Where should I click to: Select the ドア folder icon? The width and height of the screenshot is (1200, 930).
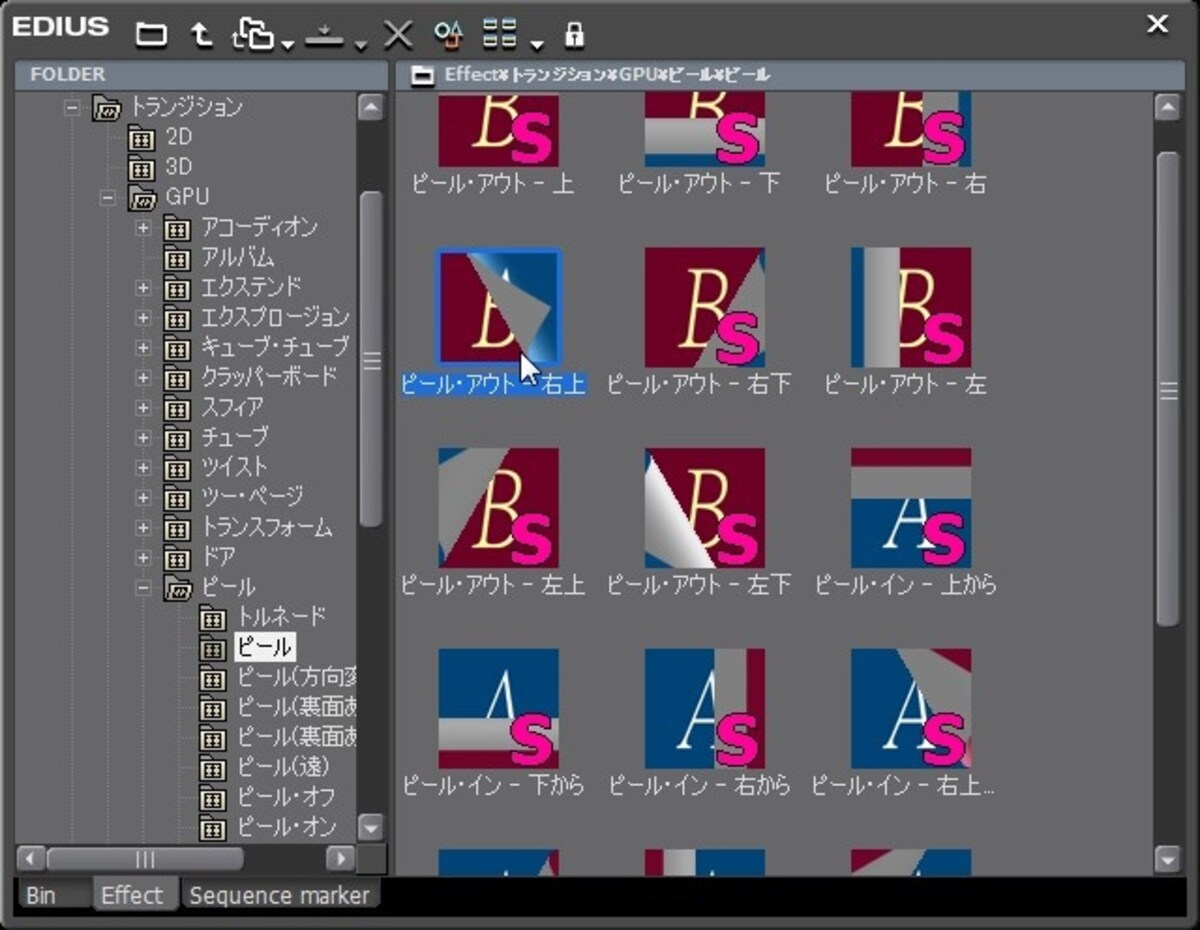point(177,558)
